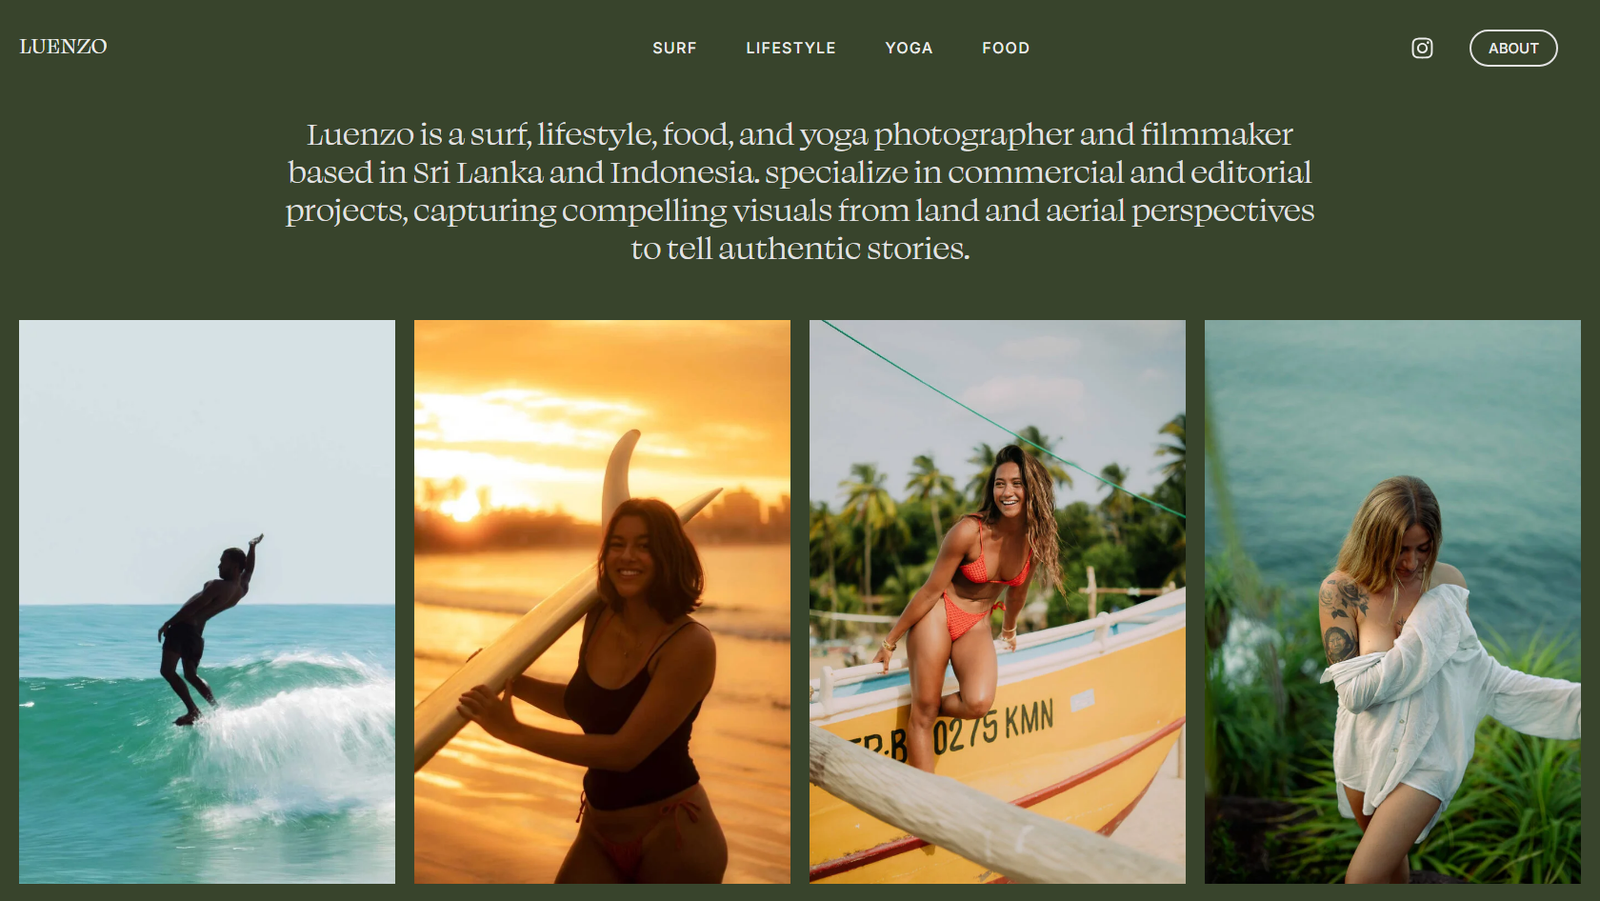
Task: Navigate to the FOOD gallery
Action: coord(1005,48)
